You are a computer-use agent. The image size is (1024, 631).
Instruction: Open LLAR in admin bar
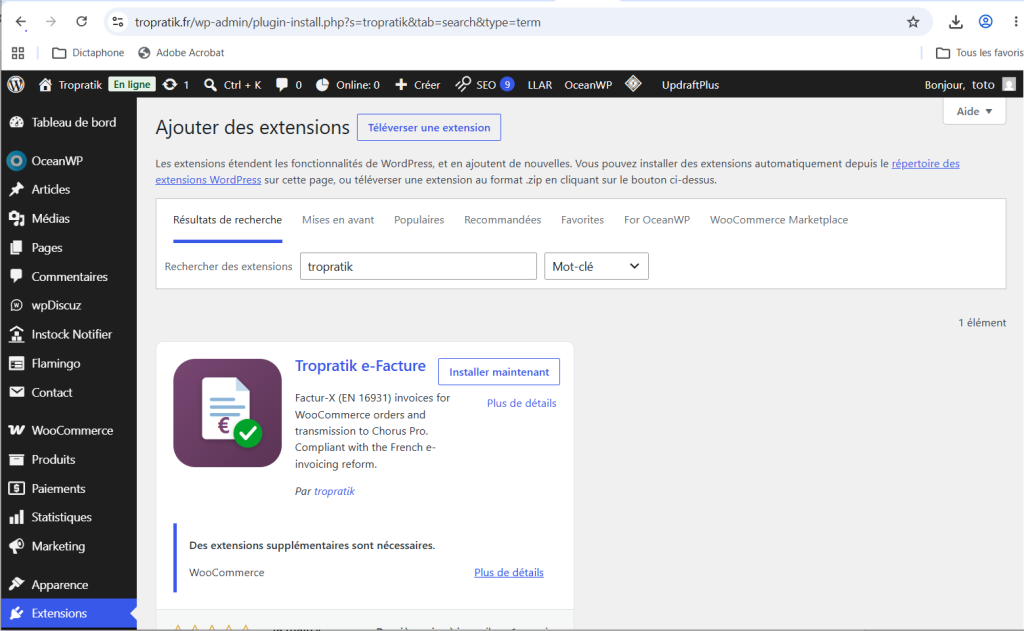(x=539, y=85)
